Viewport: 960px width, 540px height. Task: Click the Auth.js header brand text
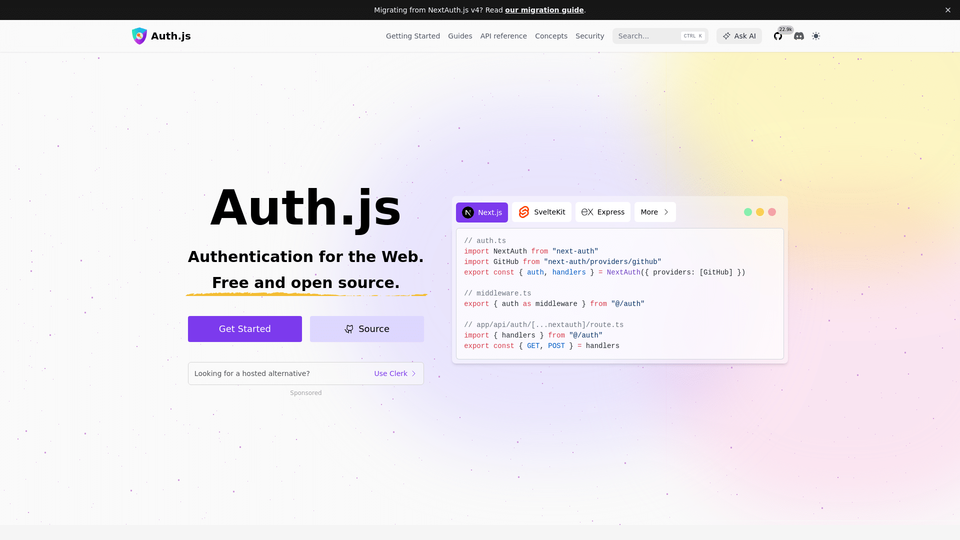point(171,36)
